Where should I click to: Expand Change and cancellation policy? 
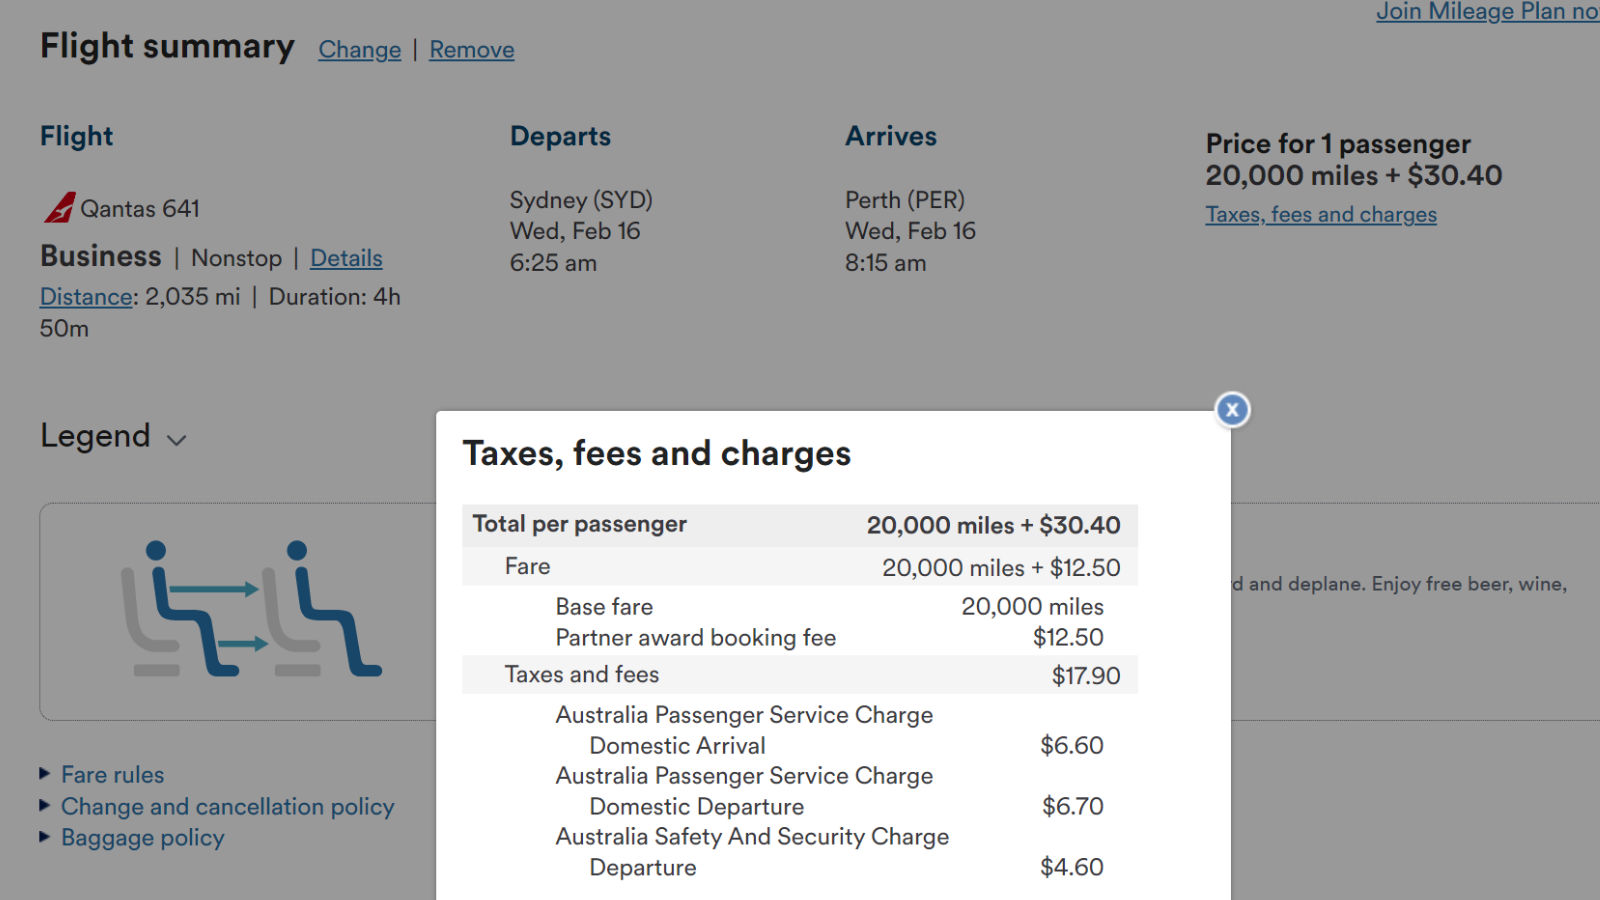(x=228, y=807)
